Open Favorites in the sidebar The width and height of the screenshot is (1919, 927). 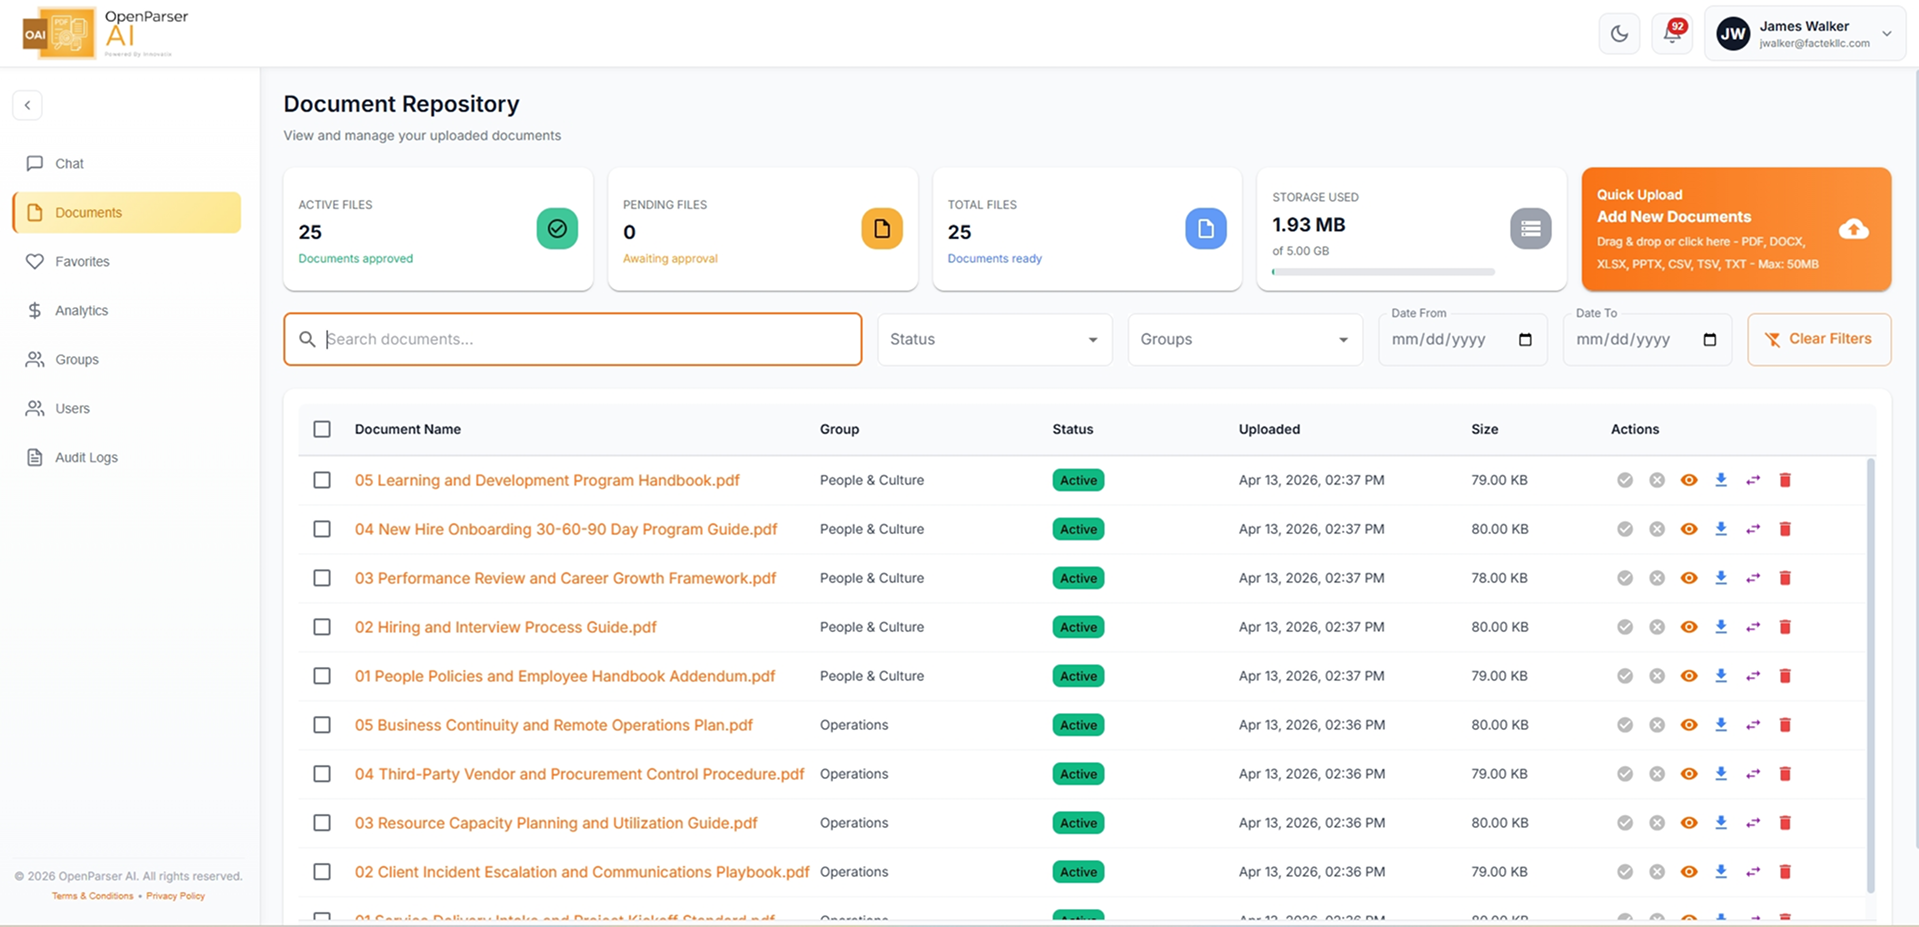[127, 261]
